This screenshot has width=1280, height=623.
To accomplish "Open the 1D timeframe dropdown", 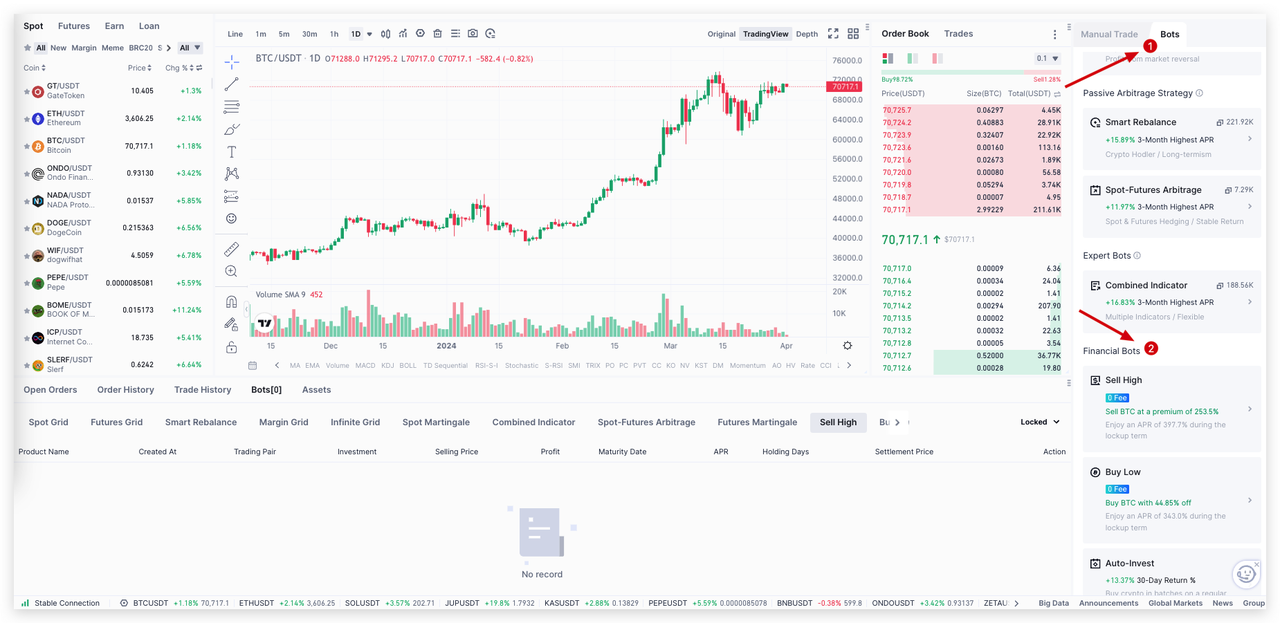I will click(x=361, y=34).
